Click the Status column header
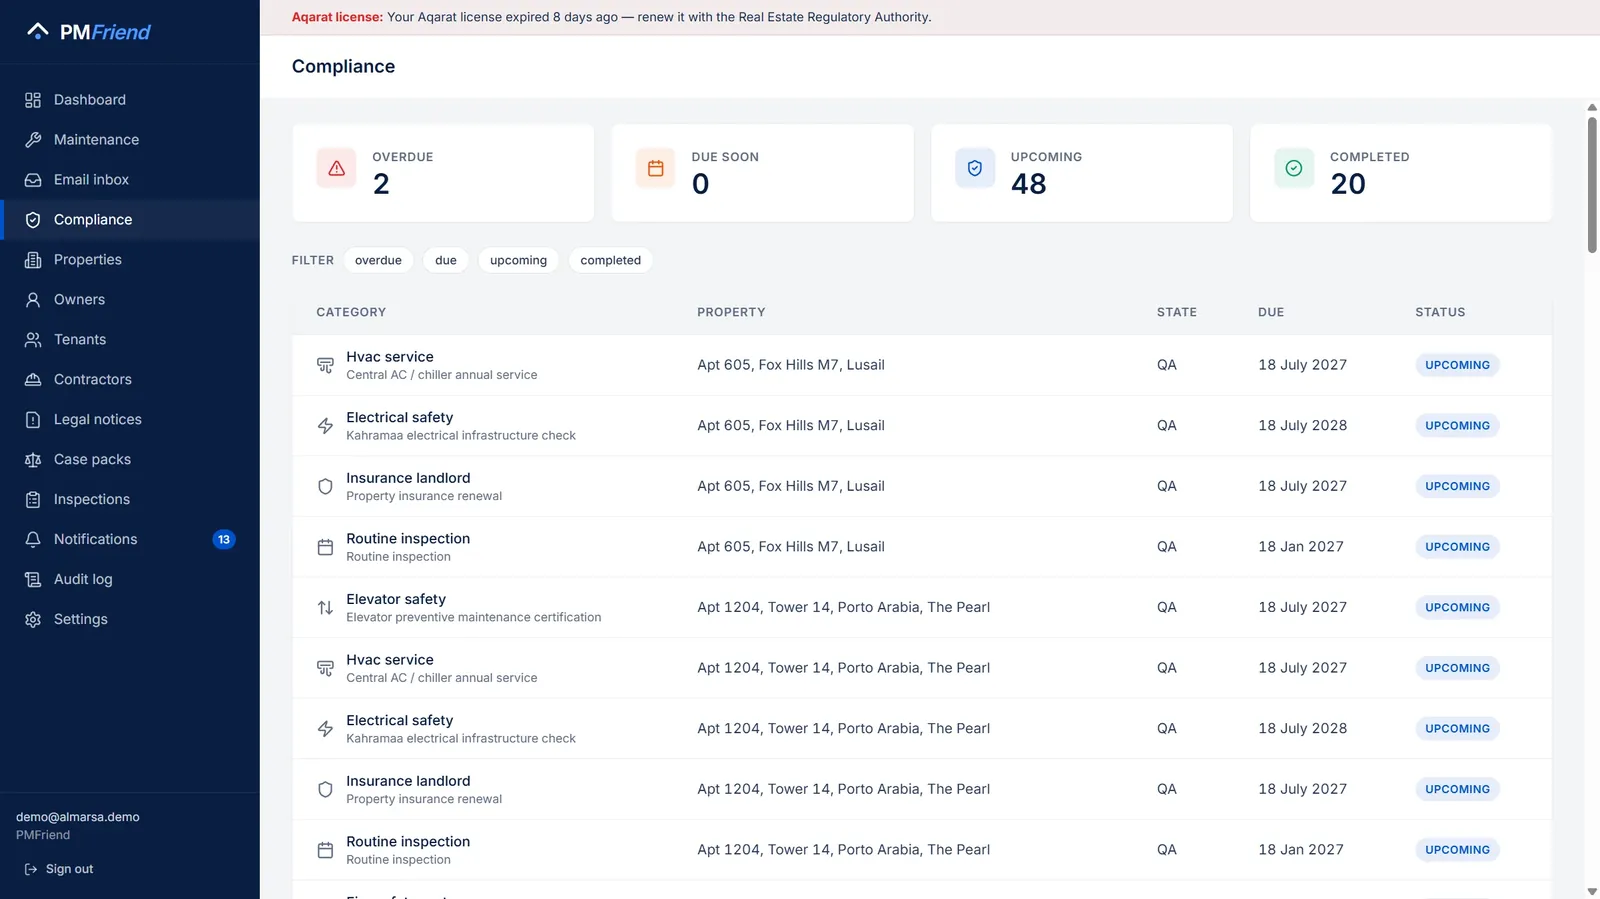This screenshot has height=899, width=1600. pyautogui.click(x=1440, y=312)
